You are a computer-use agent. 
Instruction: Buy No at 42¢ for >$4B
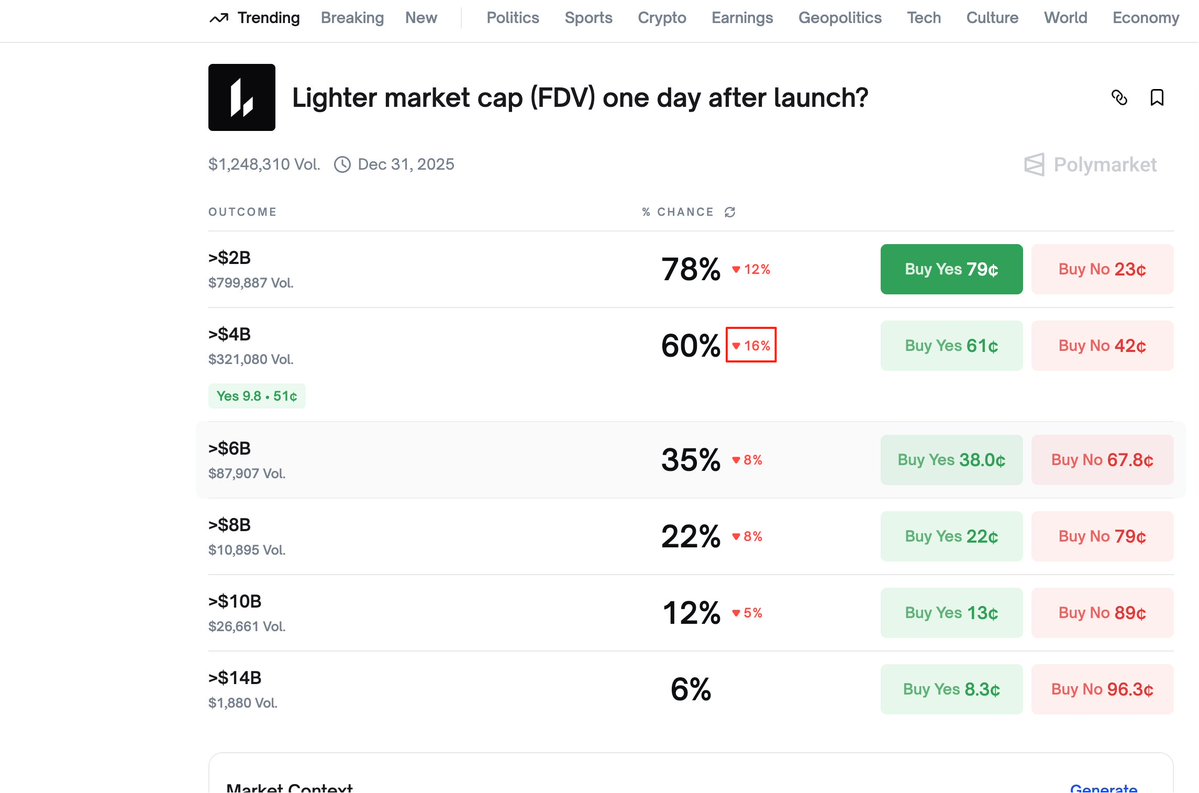coord(1102,346)
